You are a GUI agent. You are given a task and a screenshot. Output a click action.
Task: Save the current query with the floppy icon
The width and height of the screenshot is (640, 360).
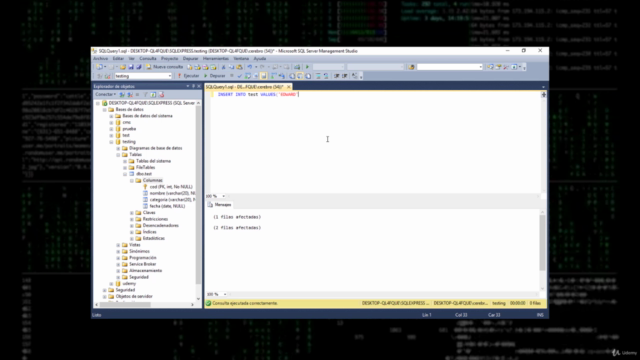(x=131, y=67)
